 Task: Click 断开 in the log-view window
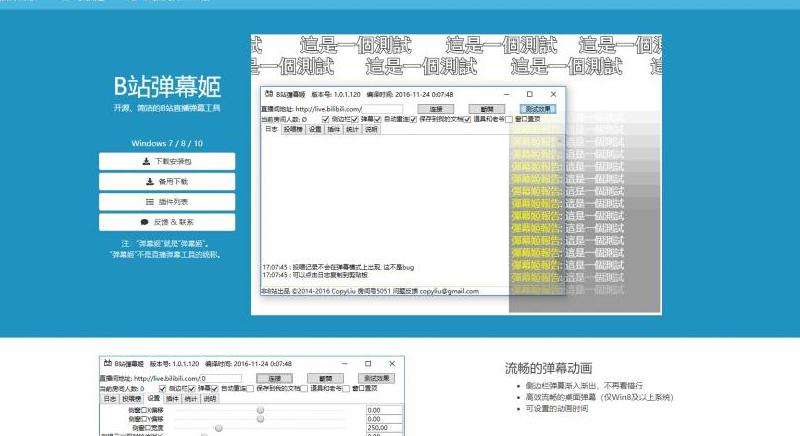487,109
